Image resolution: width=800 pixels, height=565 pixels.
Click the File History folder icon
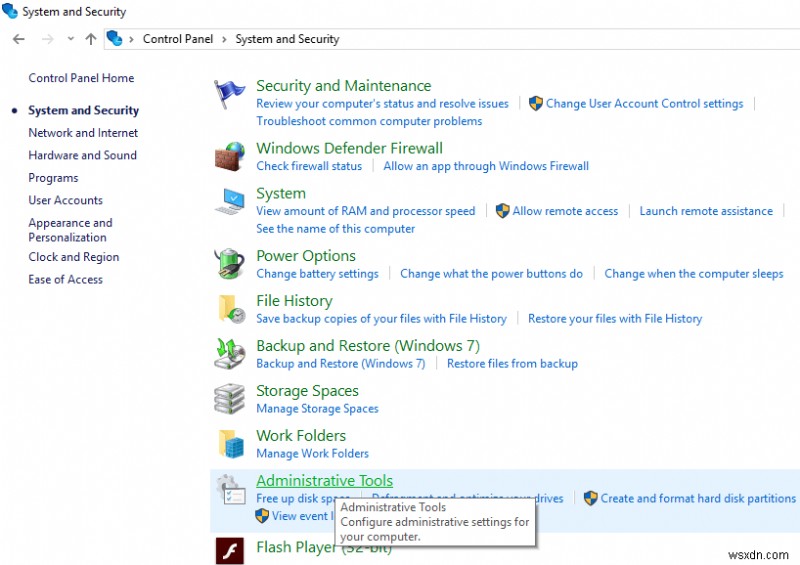[x=230, y=309]
